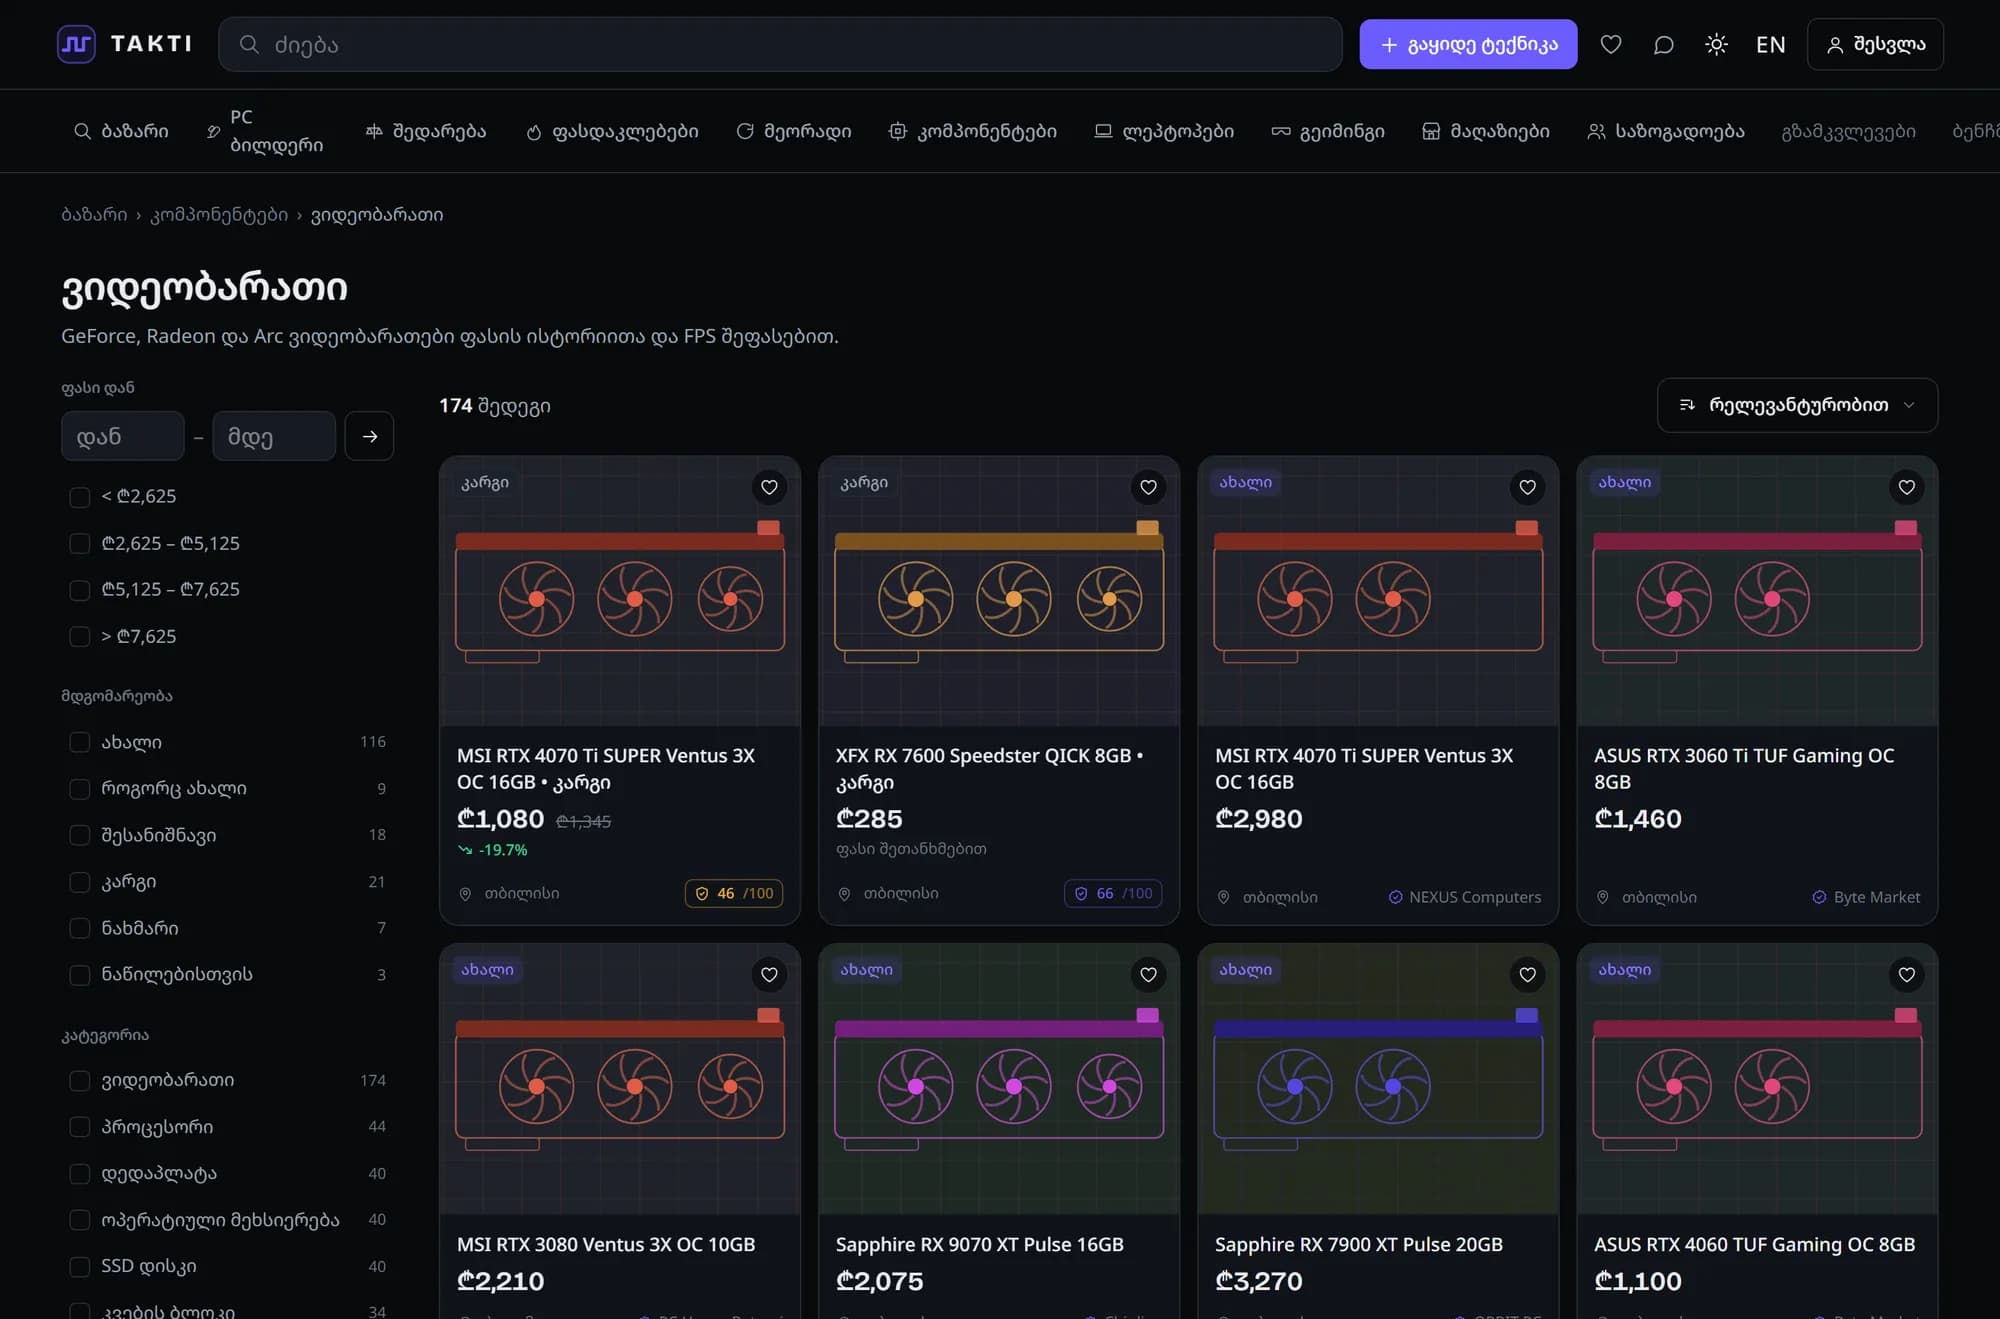Image resolution: width=2000 pixels, height=1319 pixels.
Task: Click the TAKTI logo icon
Action: click(76, 44)
